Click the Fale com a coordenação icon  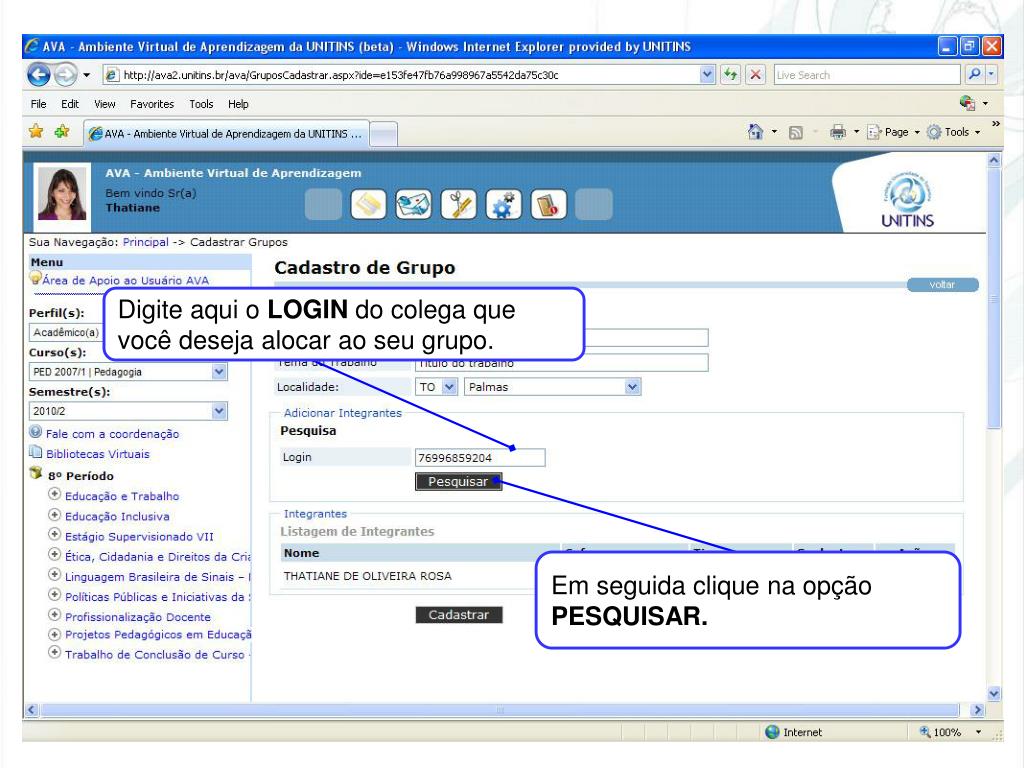pos(36,432)
